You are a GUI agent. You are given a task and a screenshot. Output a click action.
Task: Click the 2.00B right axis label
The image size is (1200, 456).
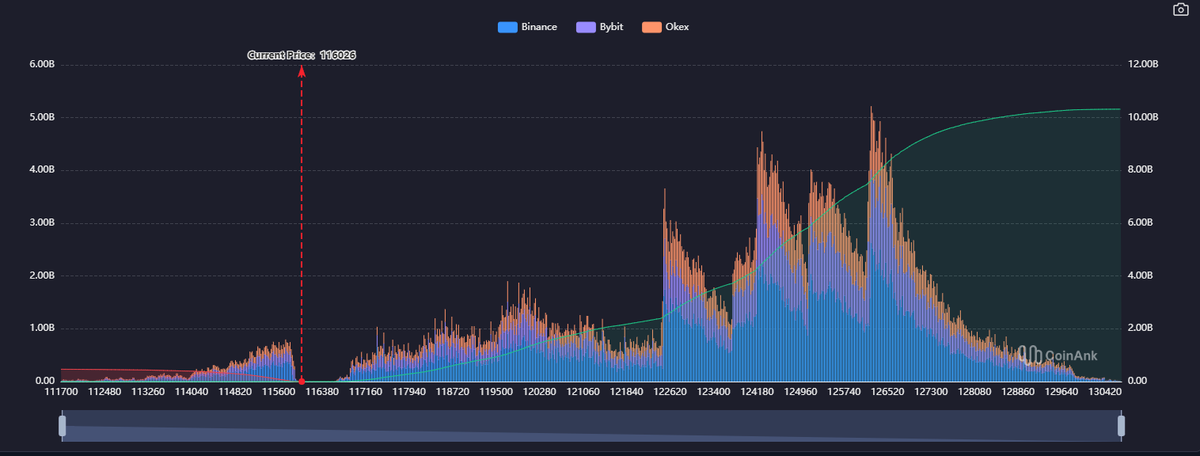click(x=1141, y=328)
